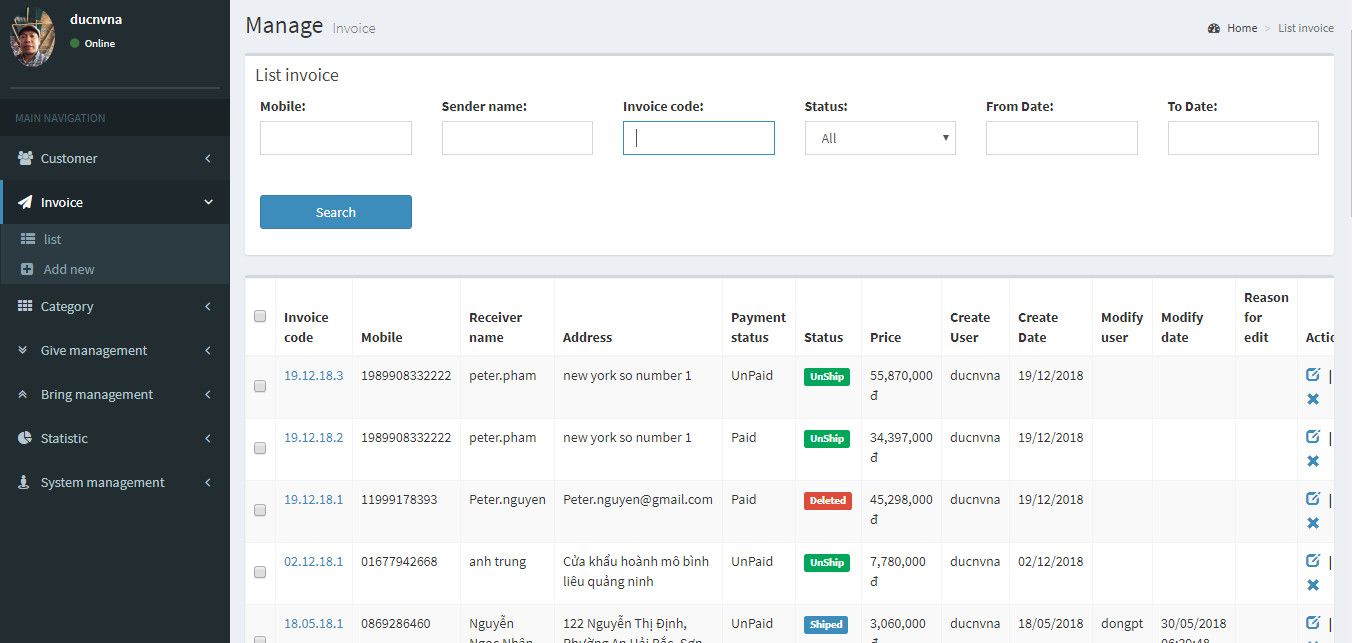Open the Category sidebar menu
This screenshot has width=1352, height=643.
(67, 306)
